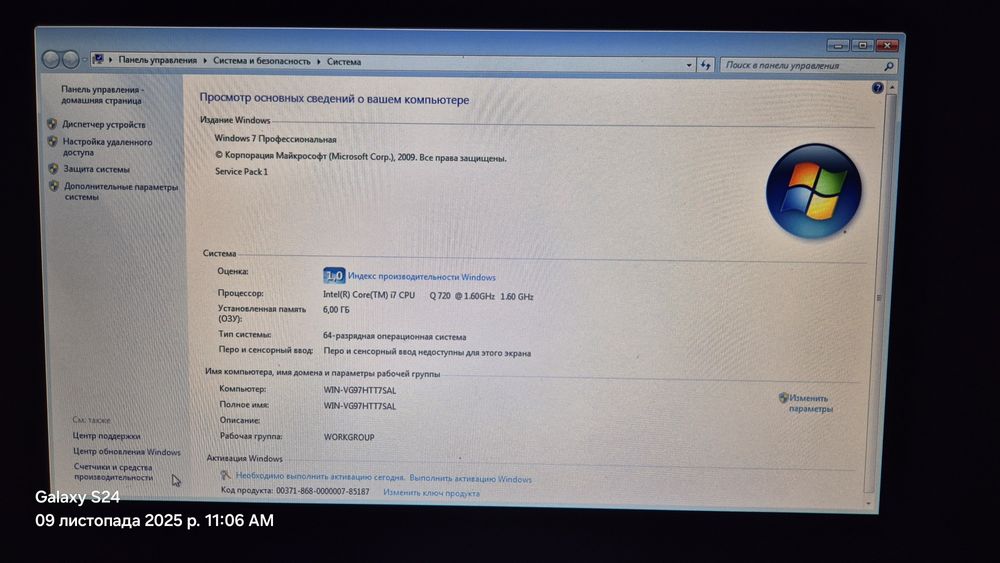1000x563 pixels.
Task: Open 'Центр поддержки' link
Action: tap(107, 435)
